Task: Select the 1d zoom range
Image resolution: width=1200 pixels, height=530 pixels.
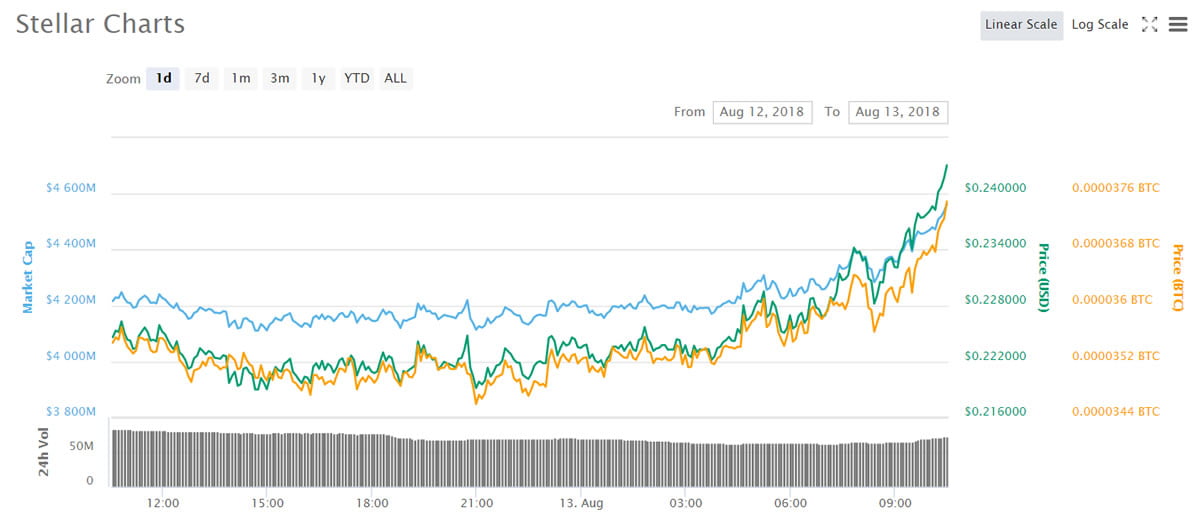Action: click(163, 78)
